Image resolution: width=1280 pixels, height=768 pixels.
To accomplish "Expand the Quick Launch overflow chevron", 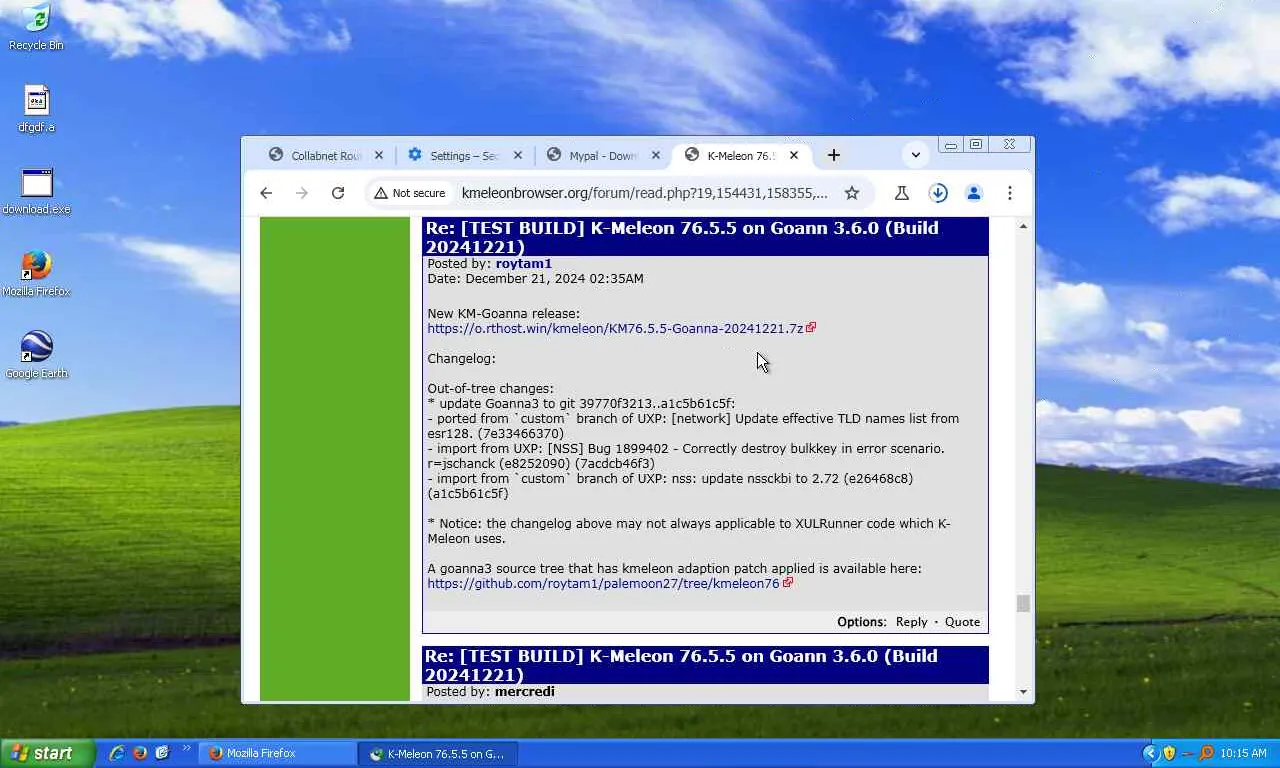I will click(186, 748).
